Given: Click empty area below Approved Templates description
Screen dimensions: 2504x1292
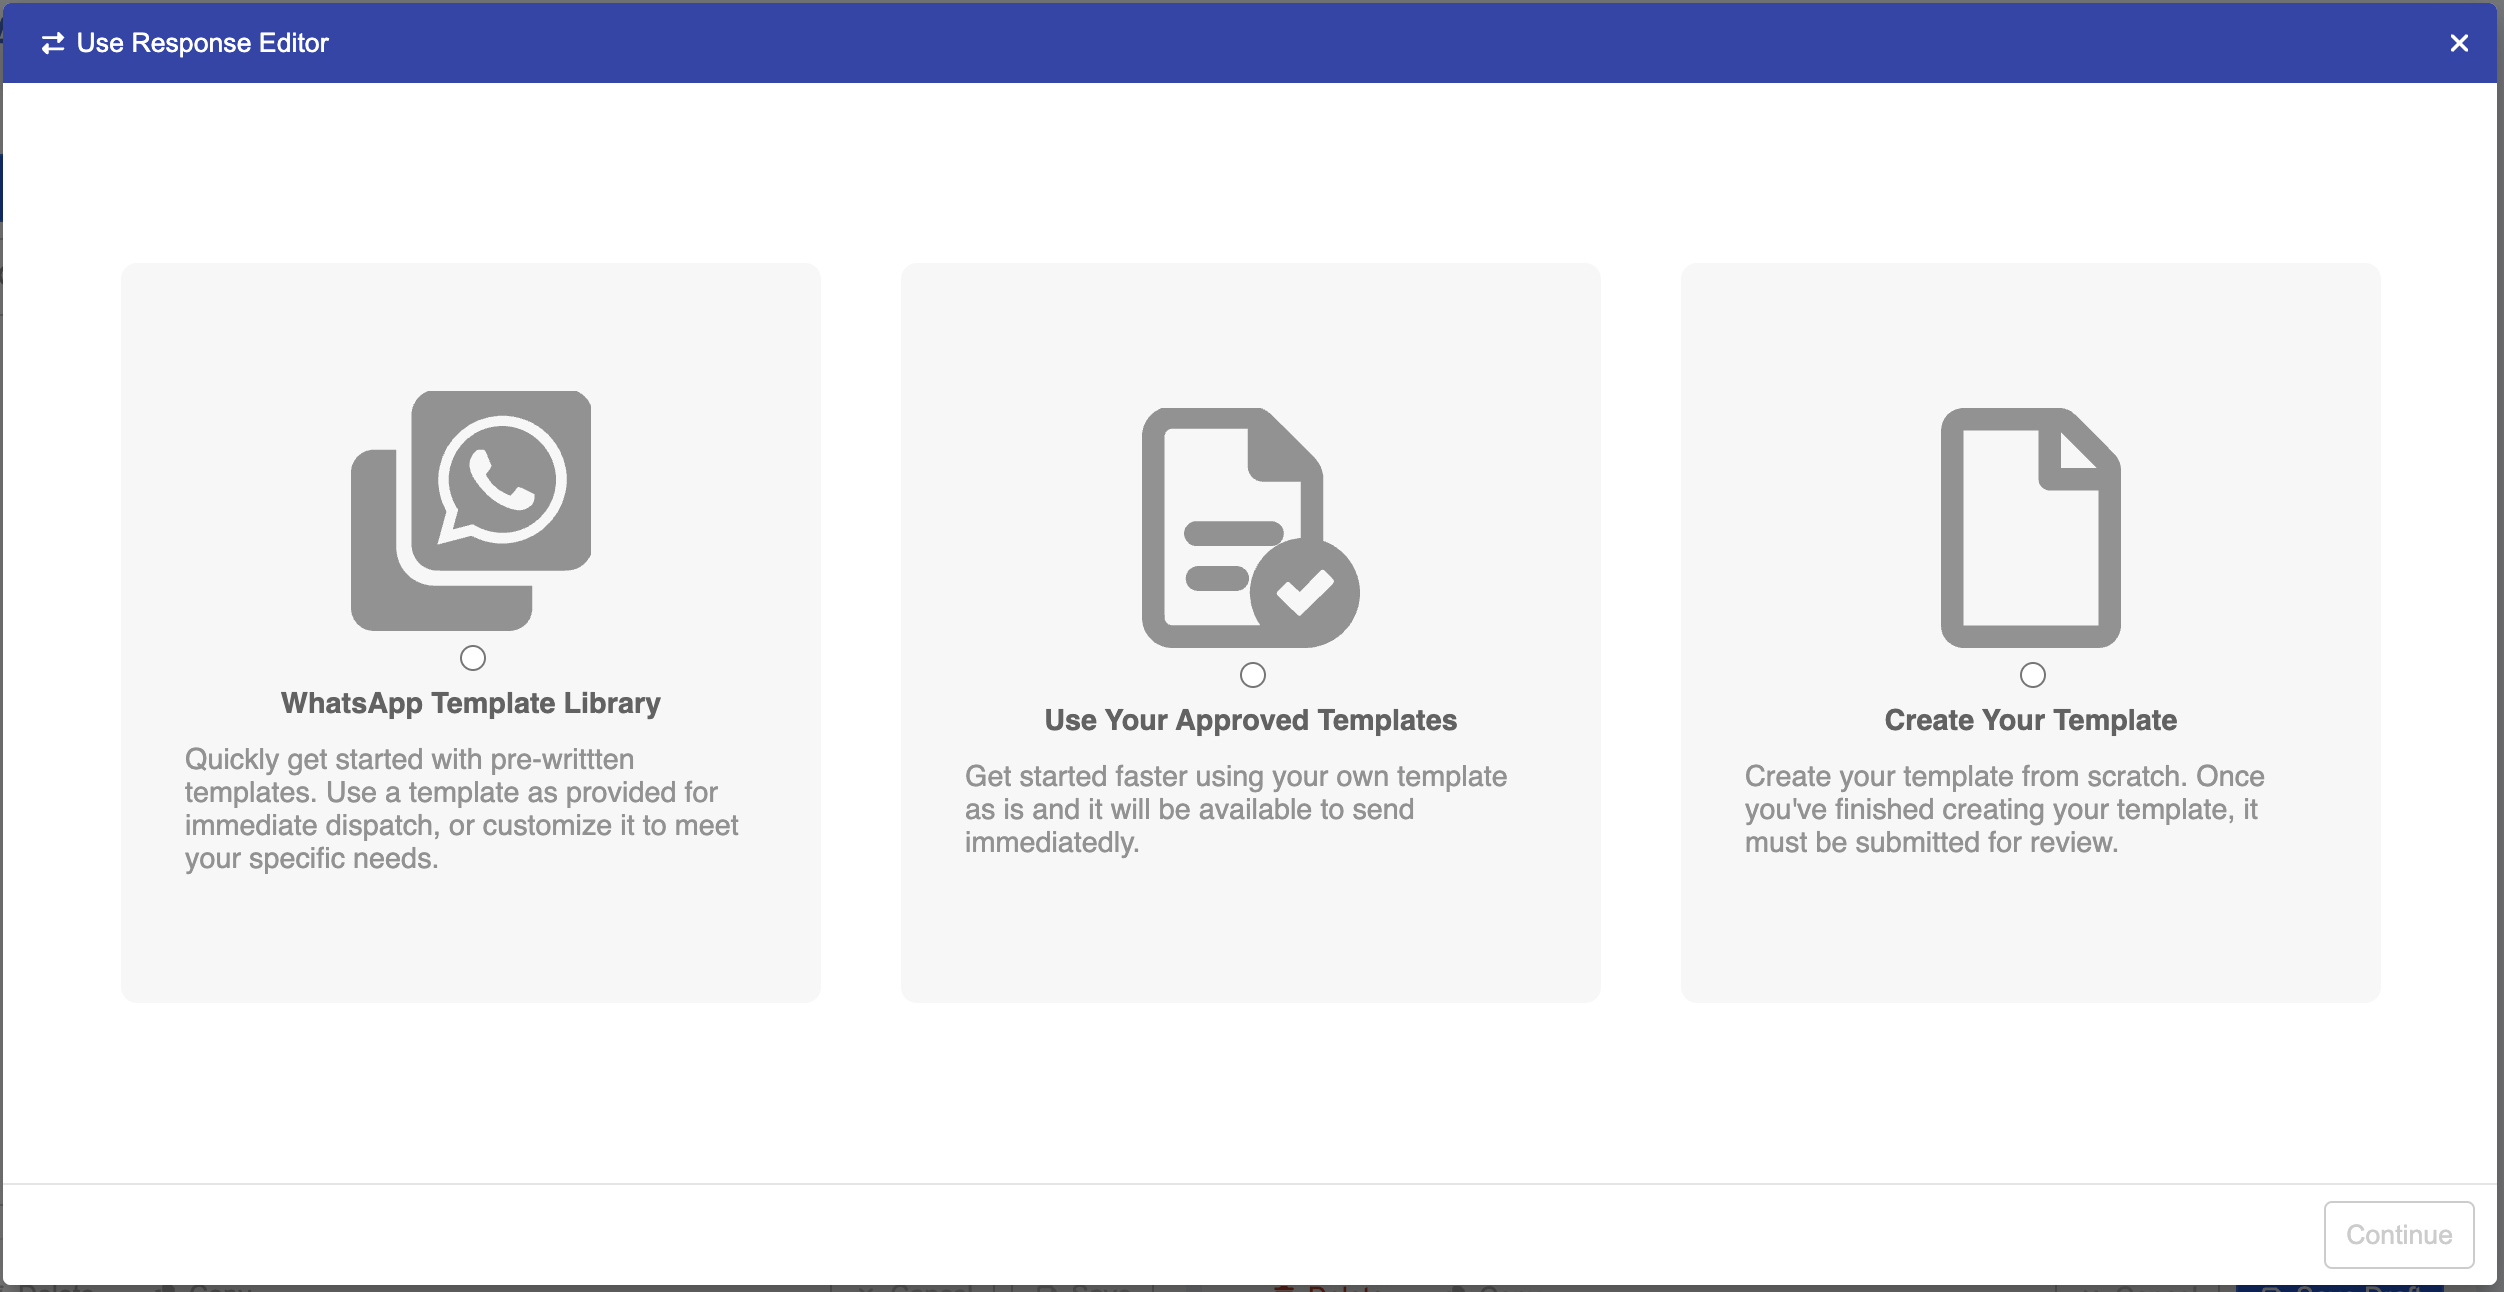Looking at the screenshot, I should (x=1250, y=930).
